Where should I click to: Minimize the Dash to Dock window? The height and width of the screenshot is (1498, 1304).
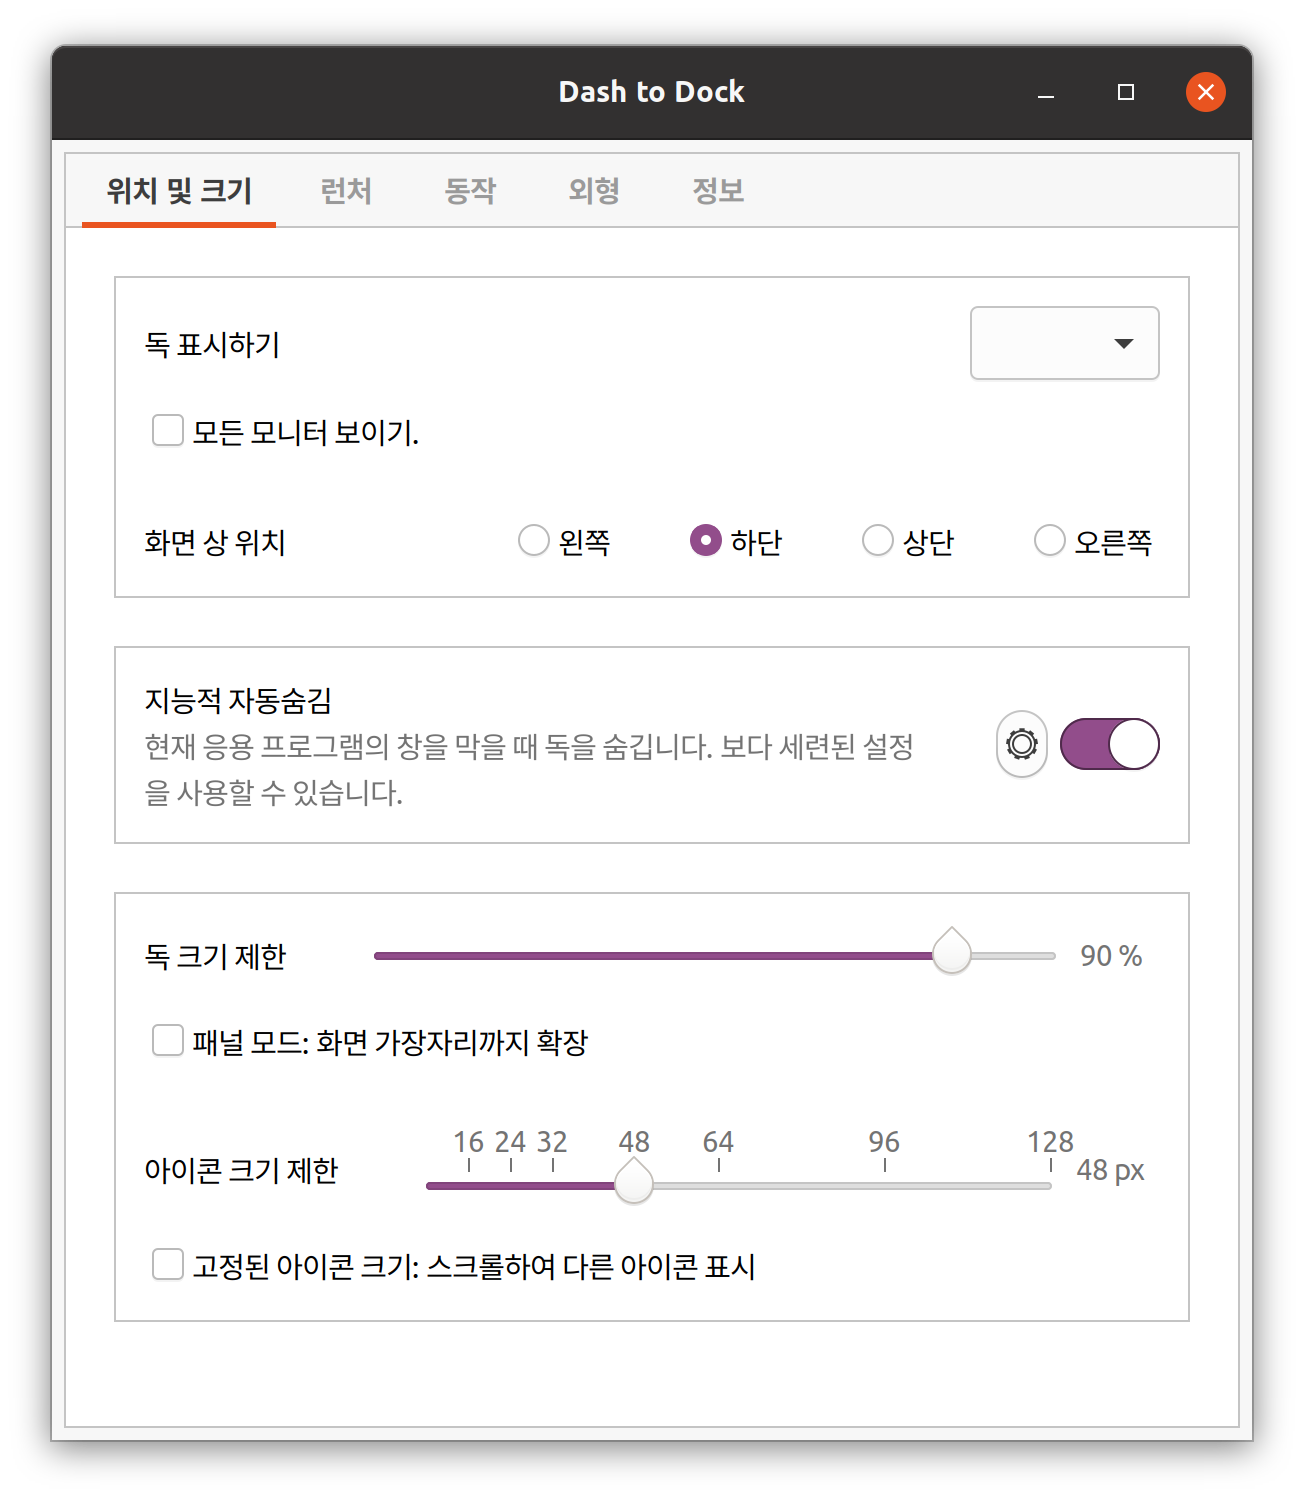[x=1046, y=92]
